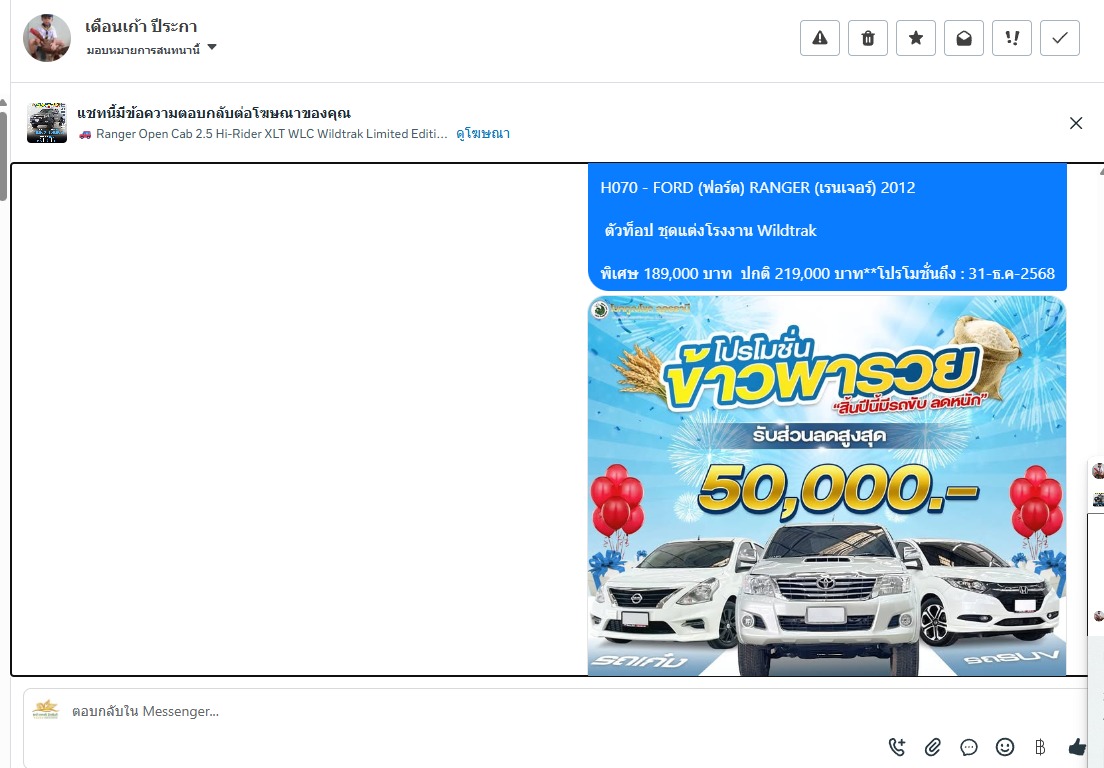Mark conversation unread with envelope icon
Image resolution: width=1104 pixels, height=768 pixels.
[x=964, y=38]
